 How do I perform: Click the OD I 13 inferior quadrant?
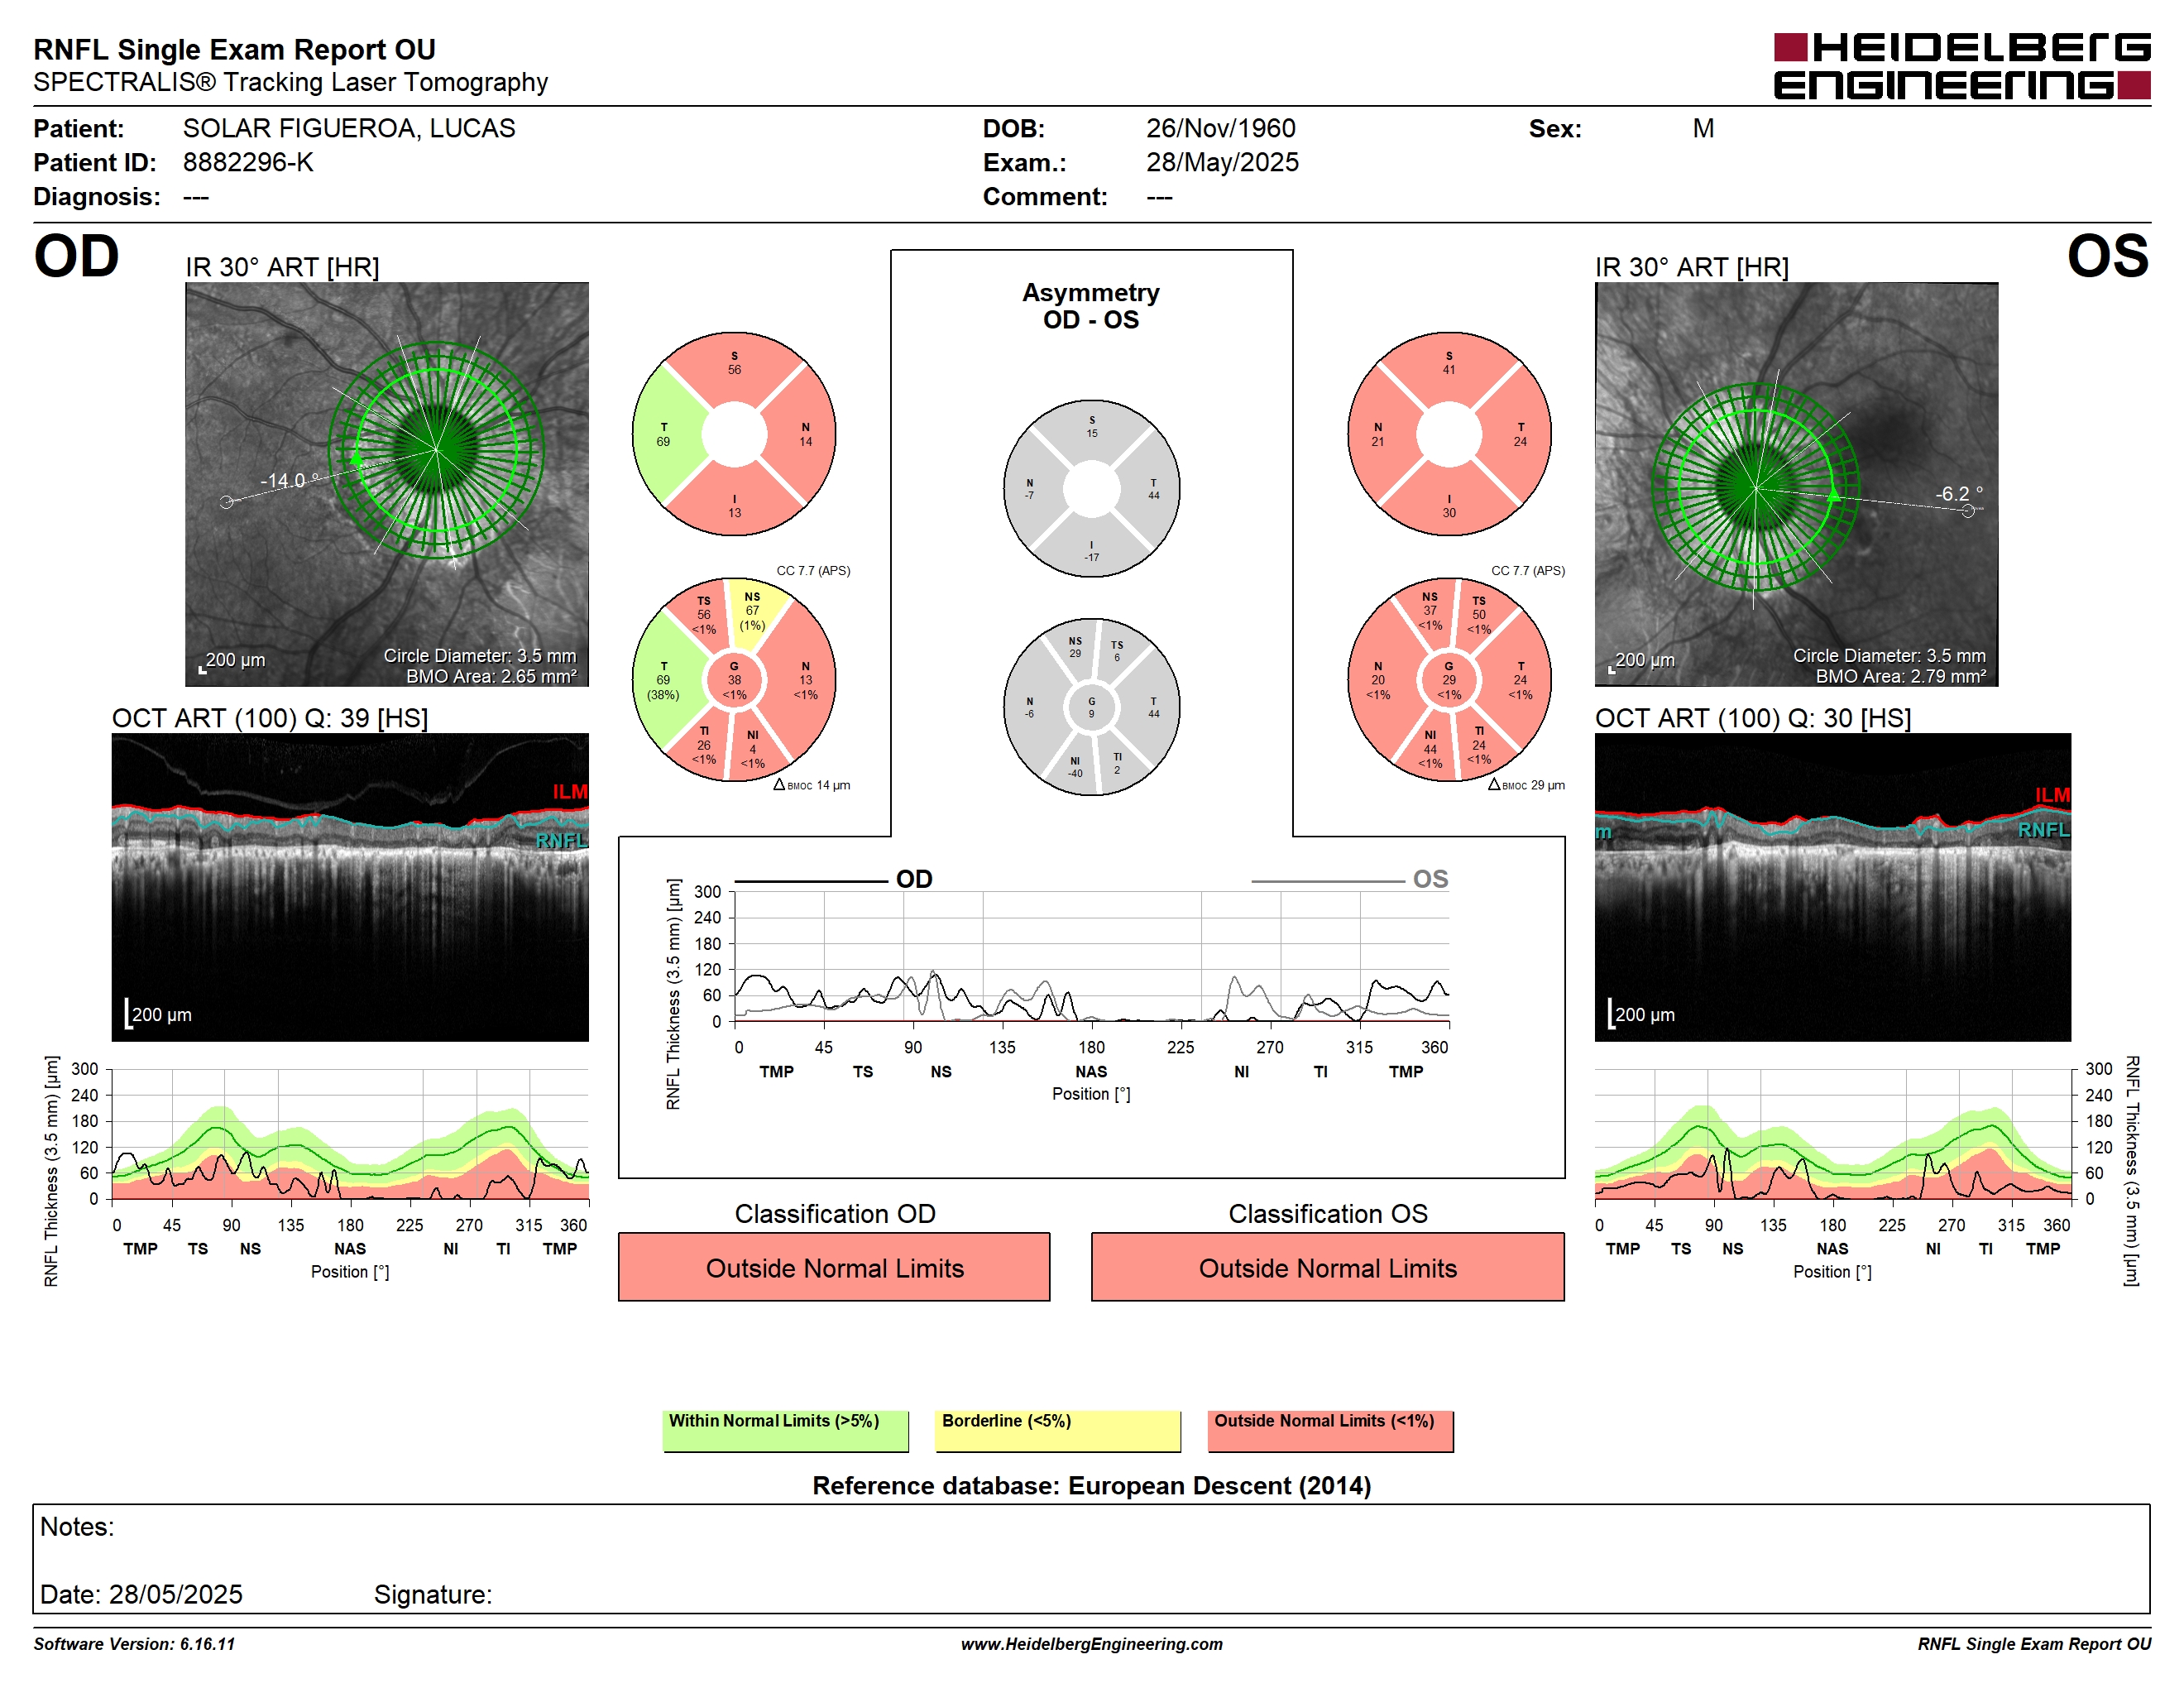pos(734,506)
